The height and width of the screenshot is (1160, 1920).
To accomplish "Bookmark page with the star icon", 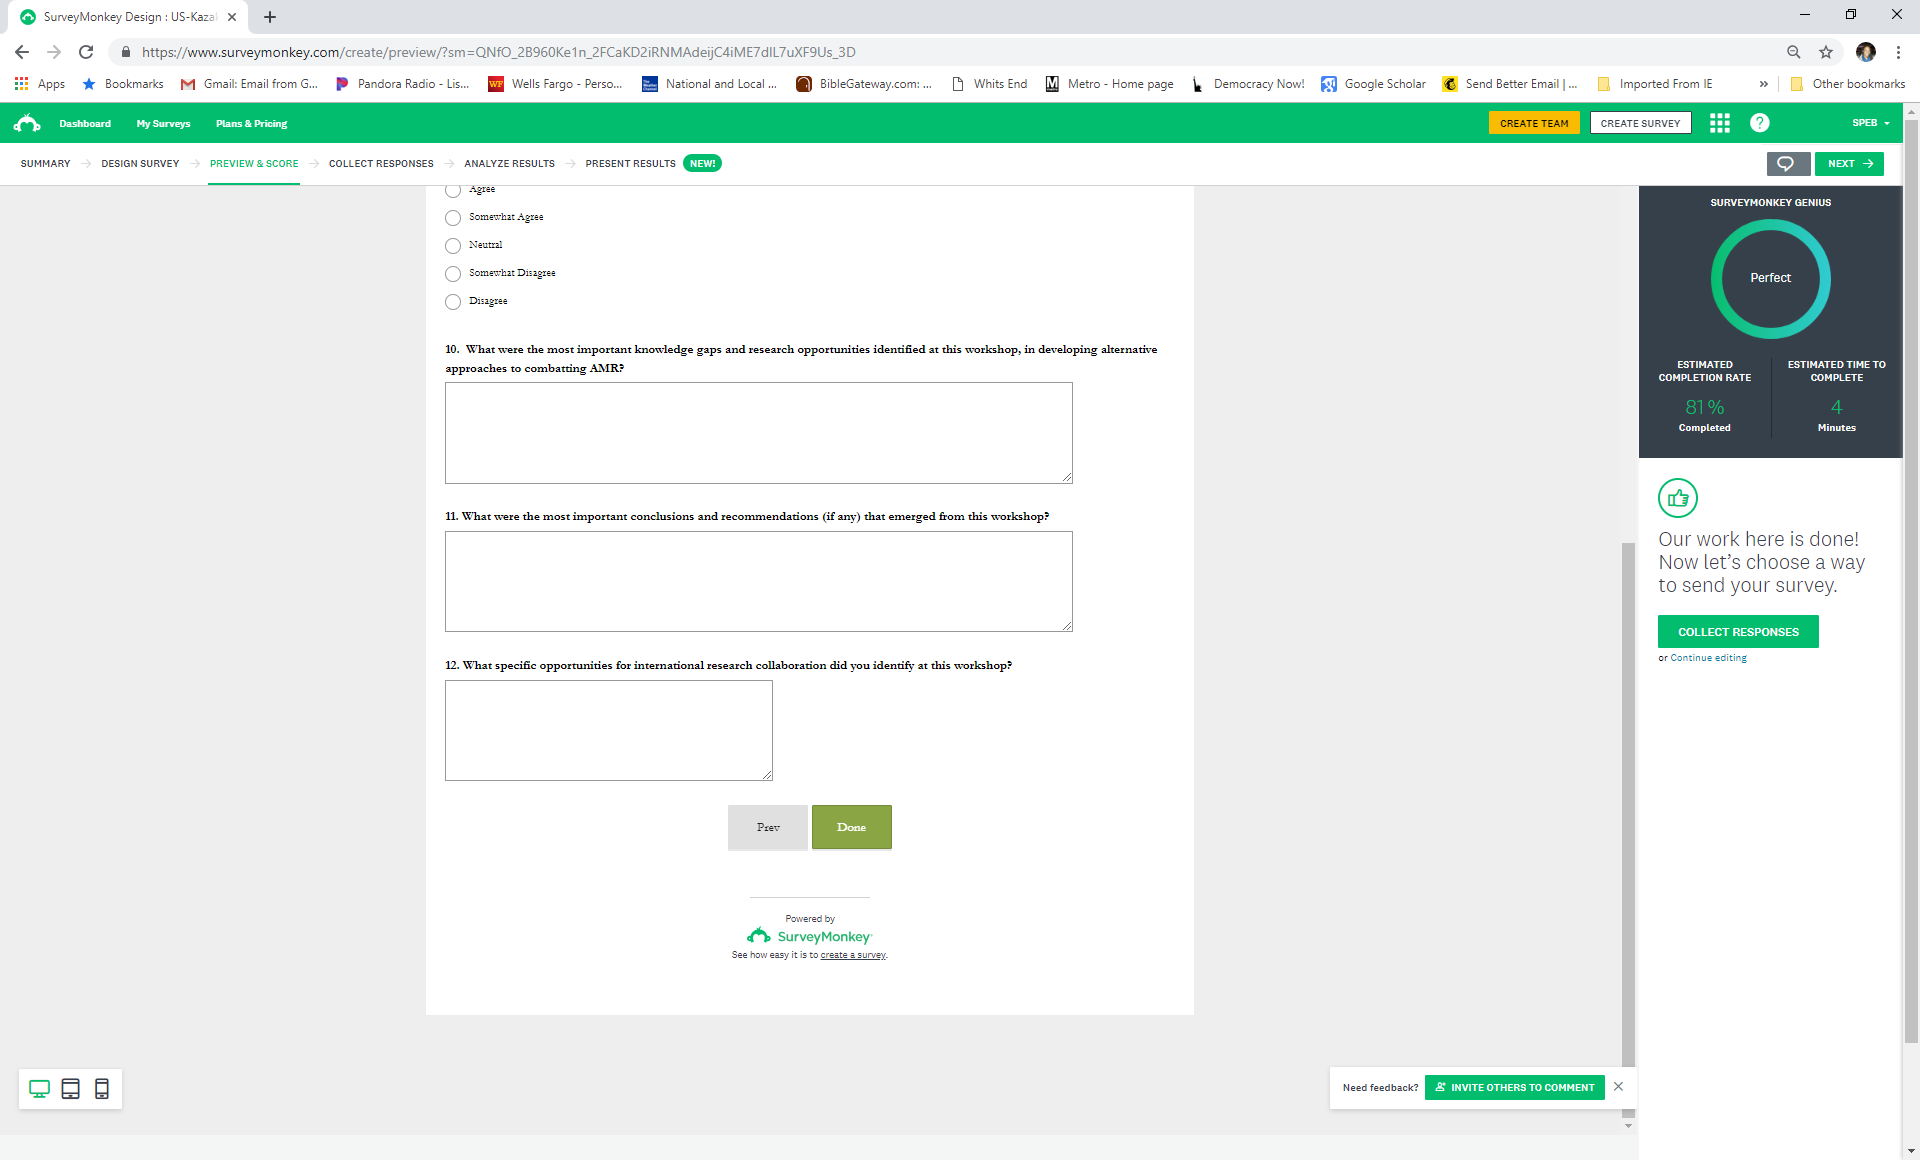I will tap(1826, 52).
